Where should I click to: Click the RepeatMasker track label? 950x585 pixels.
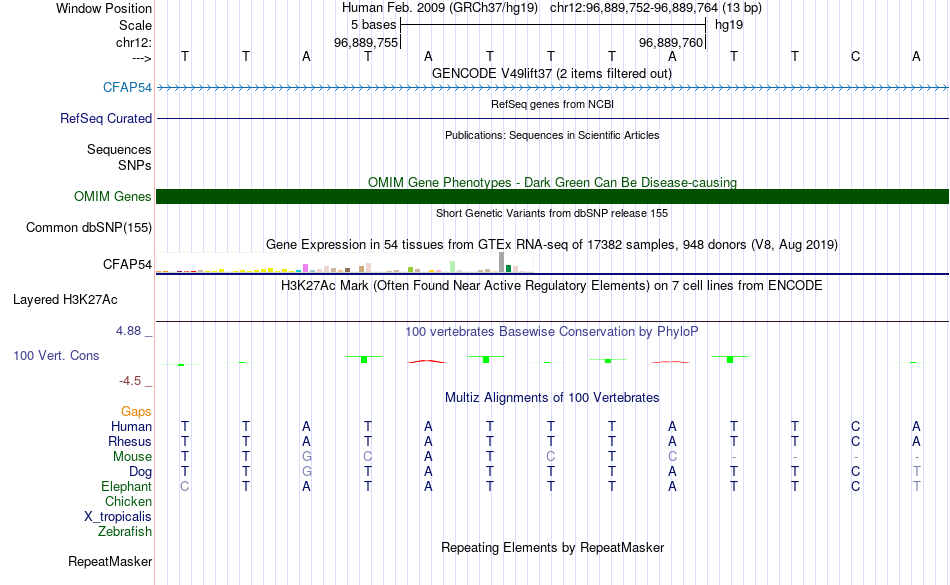click(x=110, y=561)
